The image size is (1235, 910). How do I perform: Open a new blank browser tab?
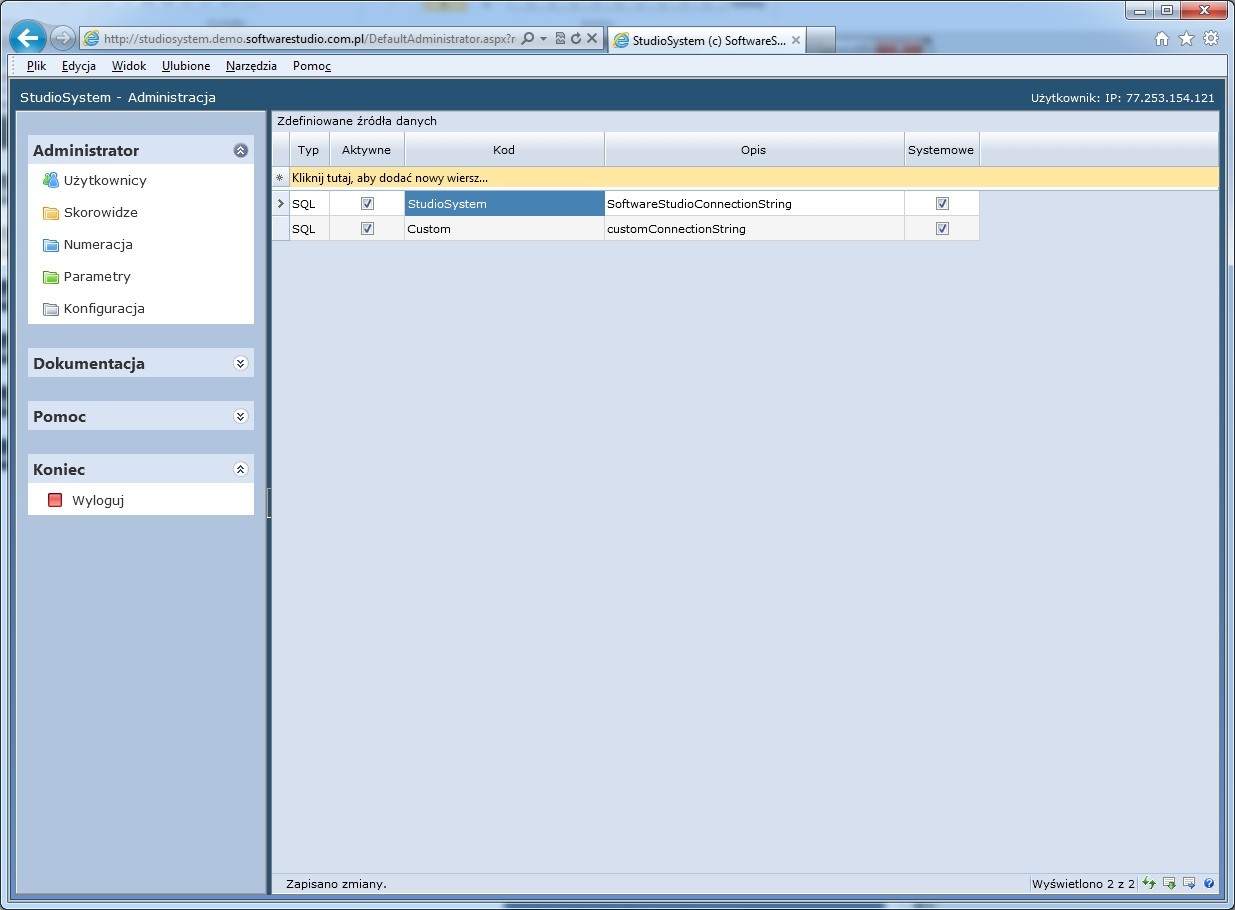[820, 40]
